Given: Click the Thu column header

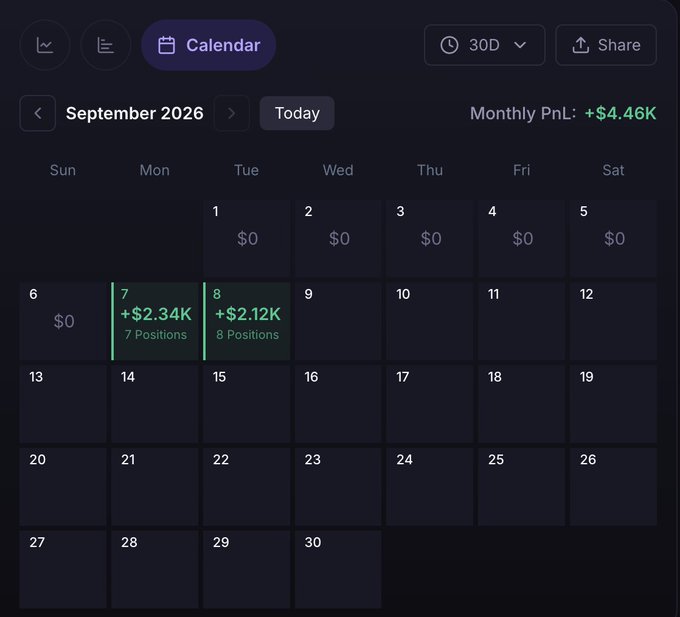Looking at the screenshot, I should 430,170.
